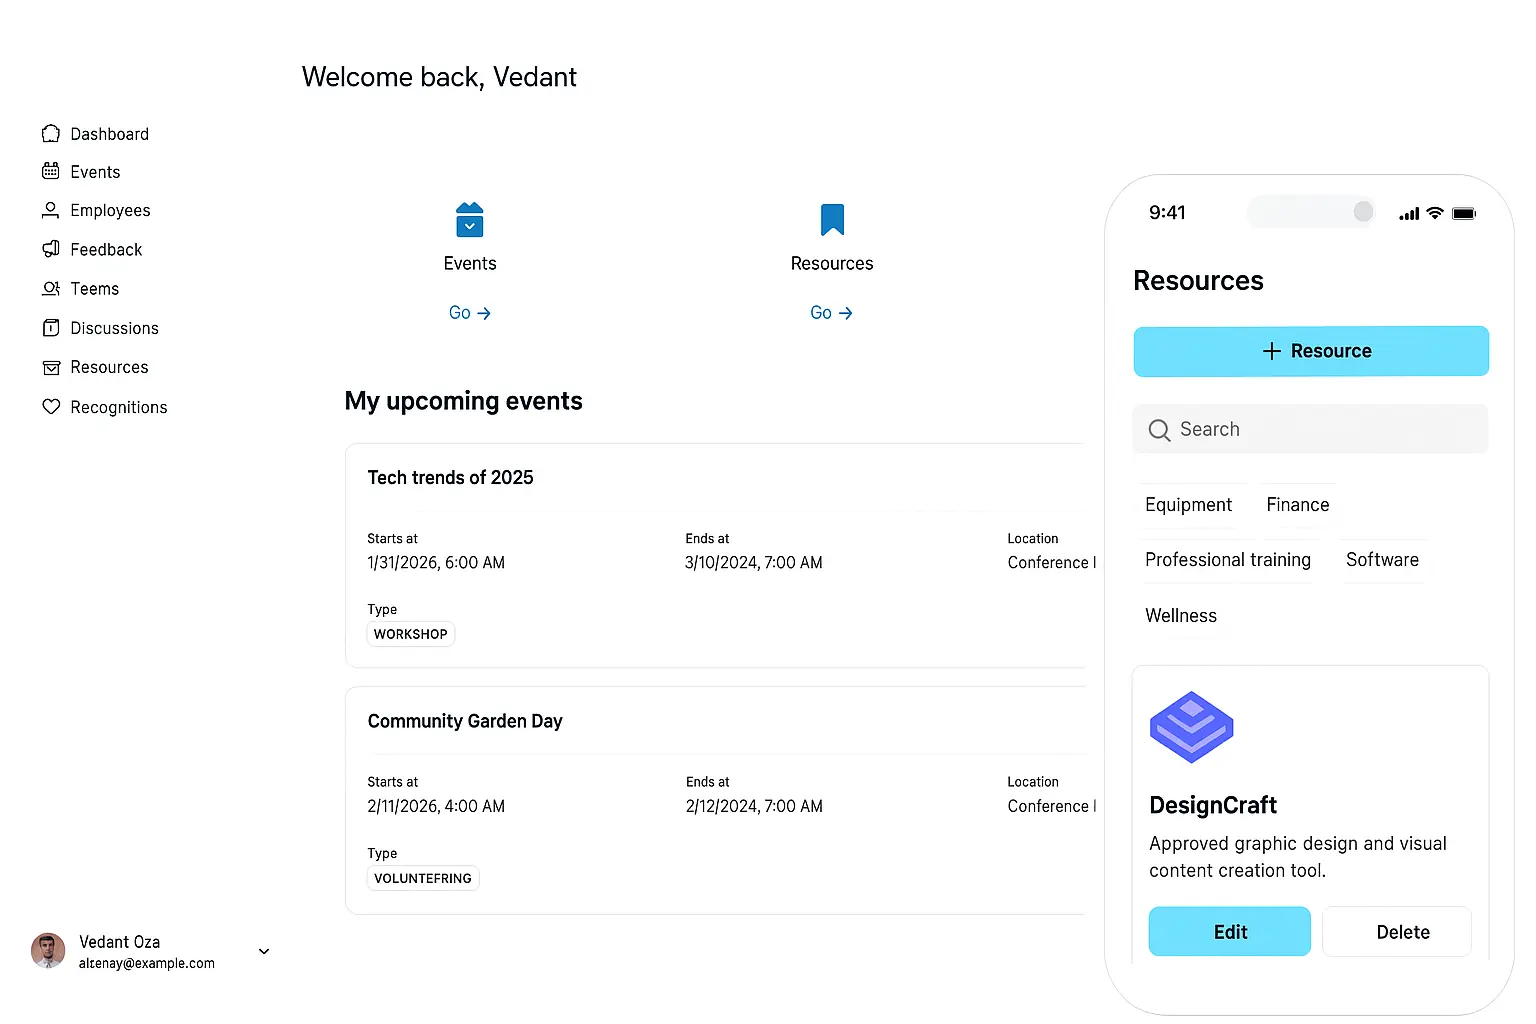Click the blue Resources bookmark card icon
This screenshot has width=1536, height=1024.
click(832, 220)
